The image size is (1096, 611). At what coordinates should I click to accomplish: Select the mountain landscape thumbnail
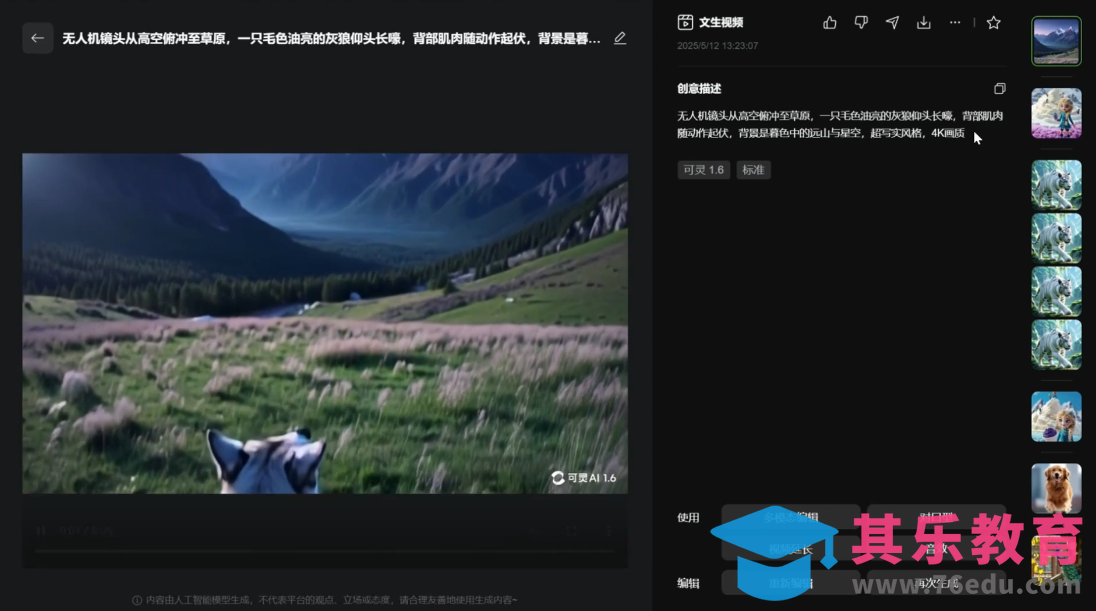point(1056,41)
